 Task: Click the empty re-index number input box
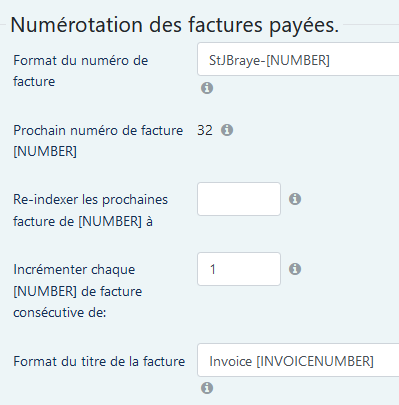point(239,199)
